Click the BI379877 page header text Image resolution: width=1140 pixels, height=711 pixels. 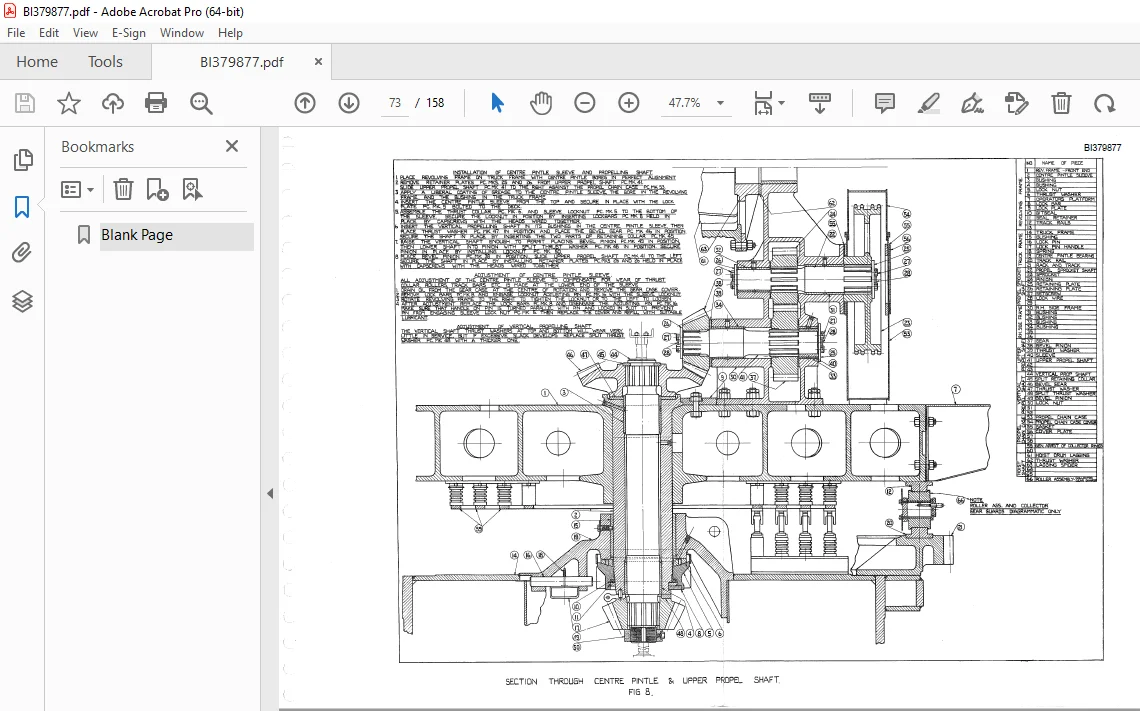tap(1102, 148)
